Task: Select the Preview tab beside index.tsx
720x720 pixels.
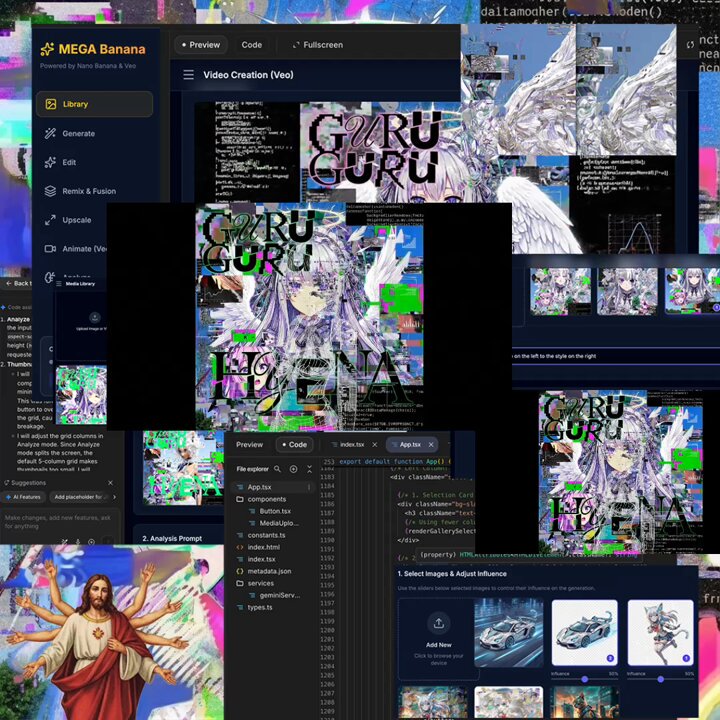Action: (249, 444)
